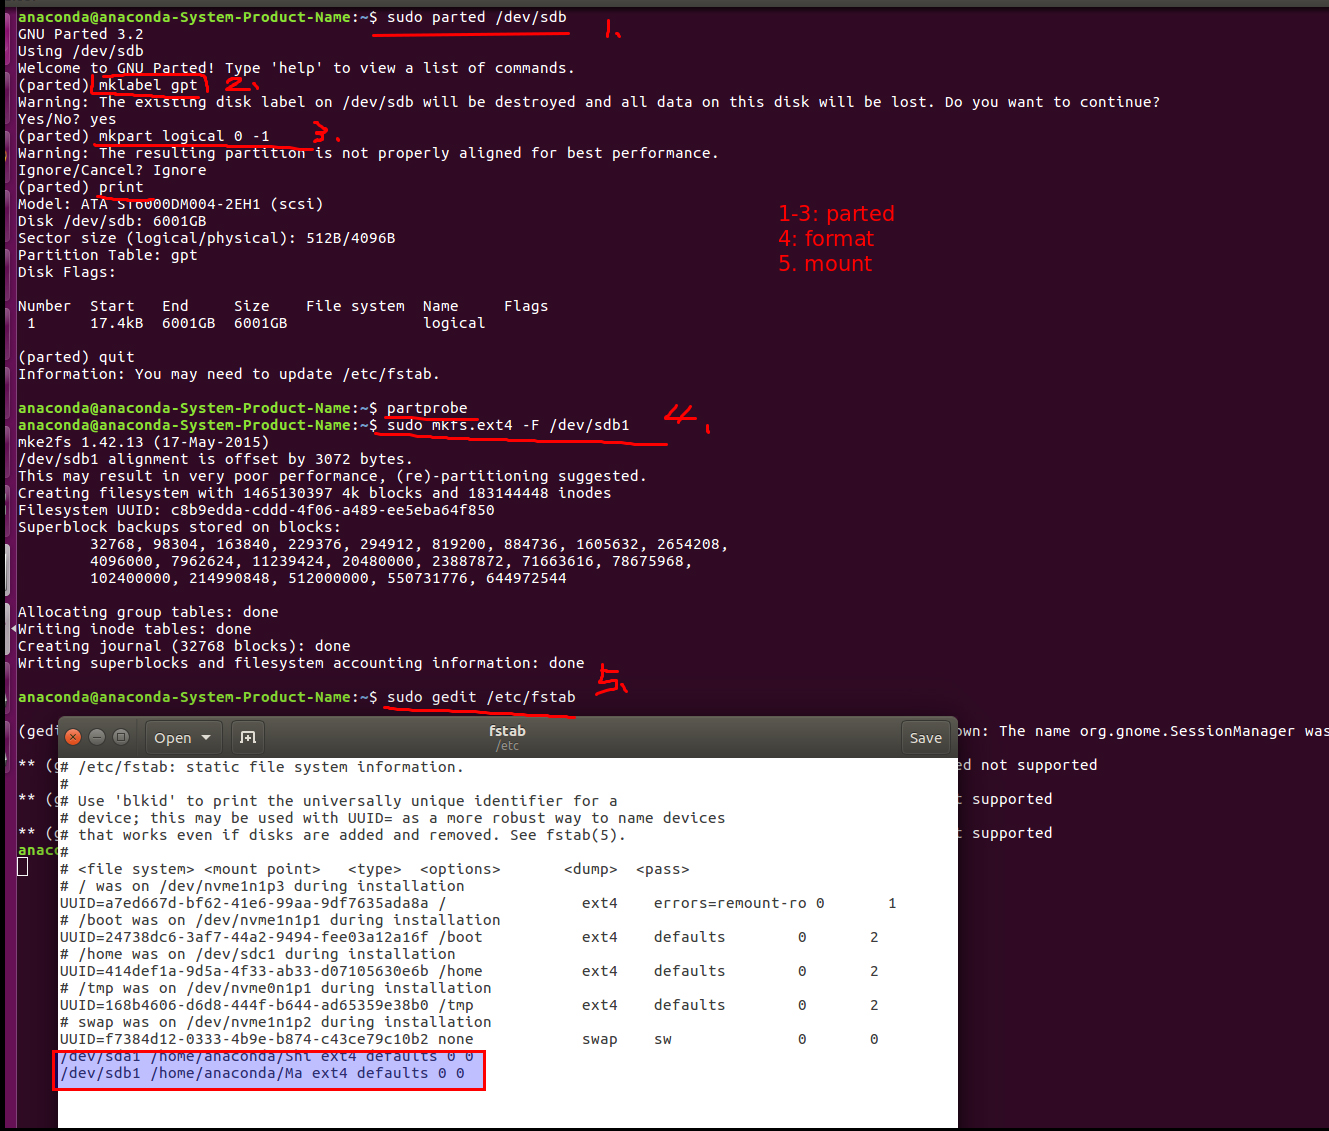The image size is (1329, 1131).
Task: Click the terminal cursor block at the prompt
Action: click(x=23, y=867)
